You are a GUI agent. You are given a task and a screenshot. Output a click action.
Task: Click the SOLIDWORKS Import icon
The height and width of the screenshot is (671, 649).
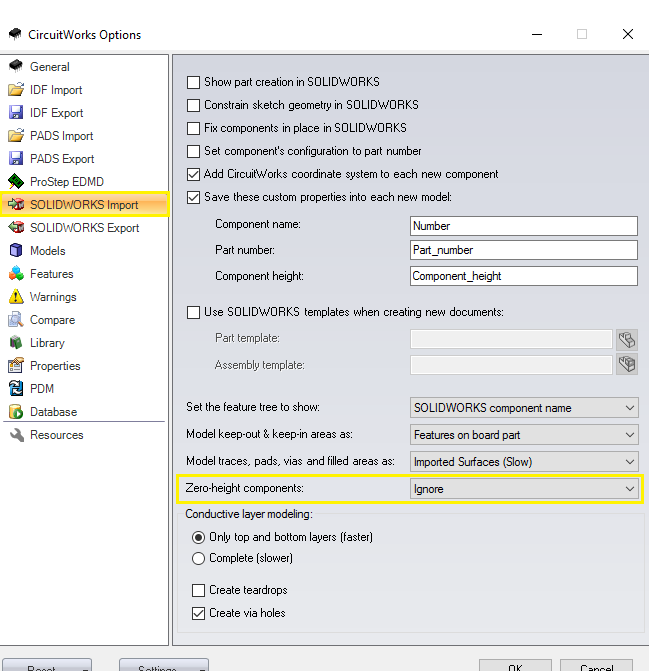tap(16, 205)
